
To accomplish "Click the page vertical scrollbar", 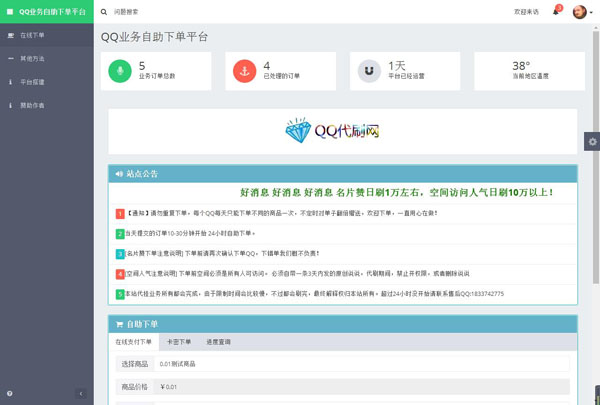I will [x=596, y=157].
